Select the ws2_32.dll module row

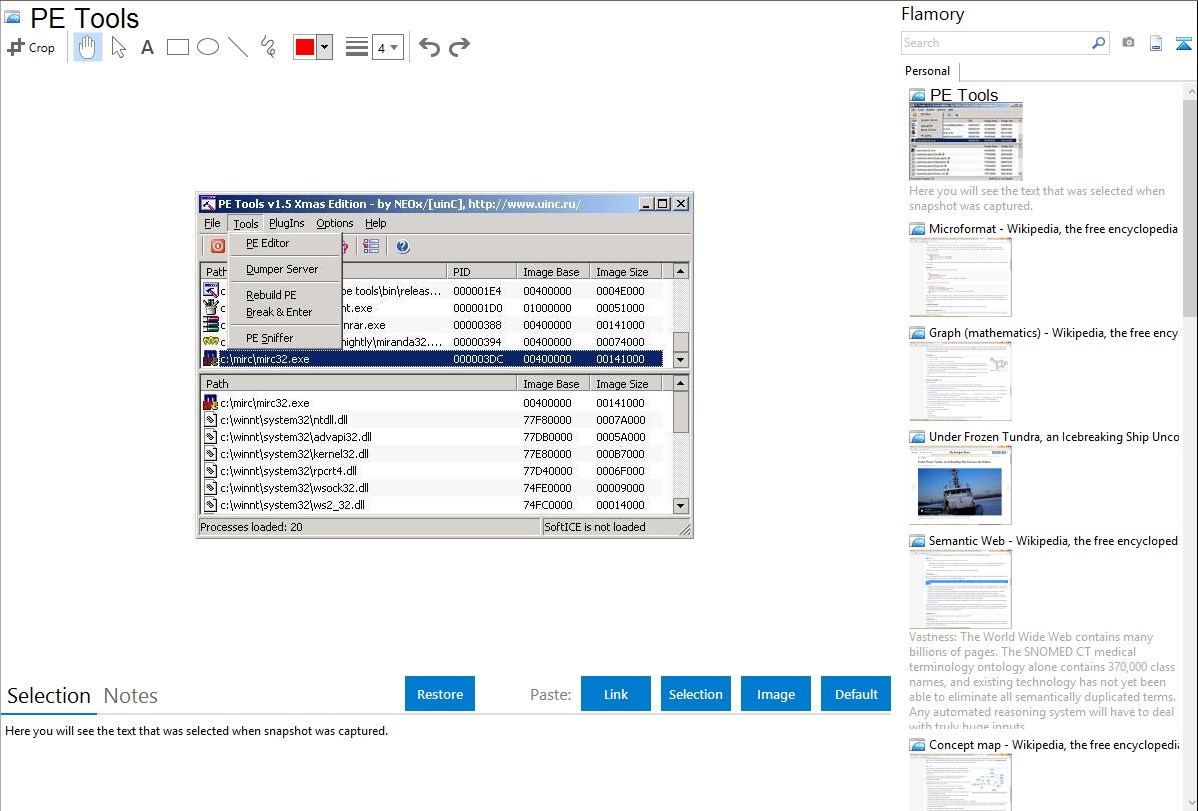(x=432, y=505)
